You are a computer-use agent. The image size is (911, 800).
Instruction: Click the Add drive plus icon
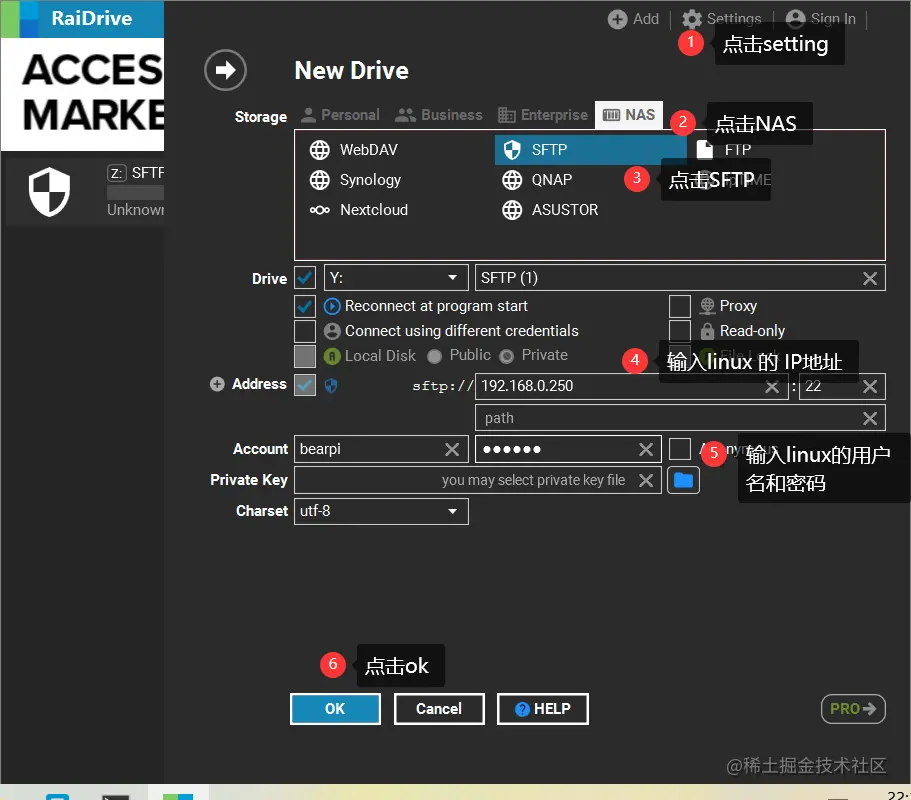617,19
